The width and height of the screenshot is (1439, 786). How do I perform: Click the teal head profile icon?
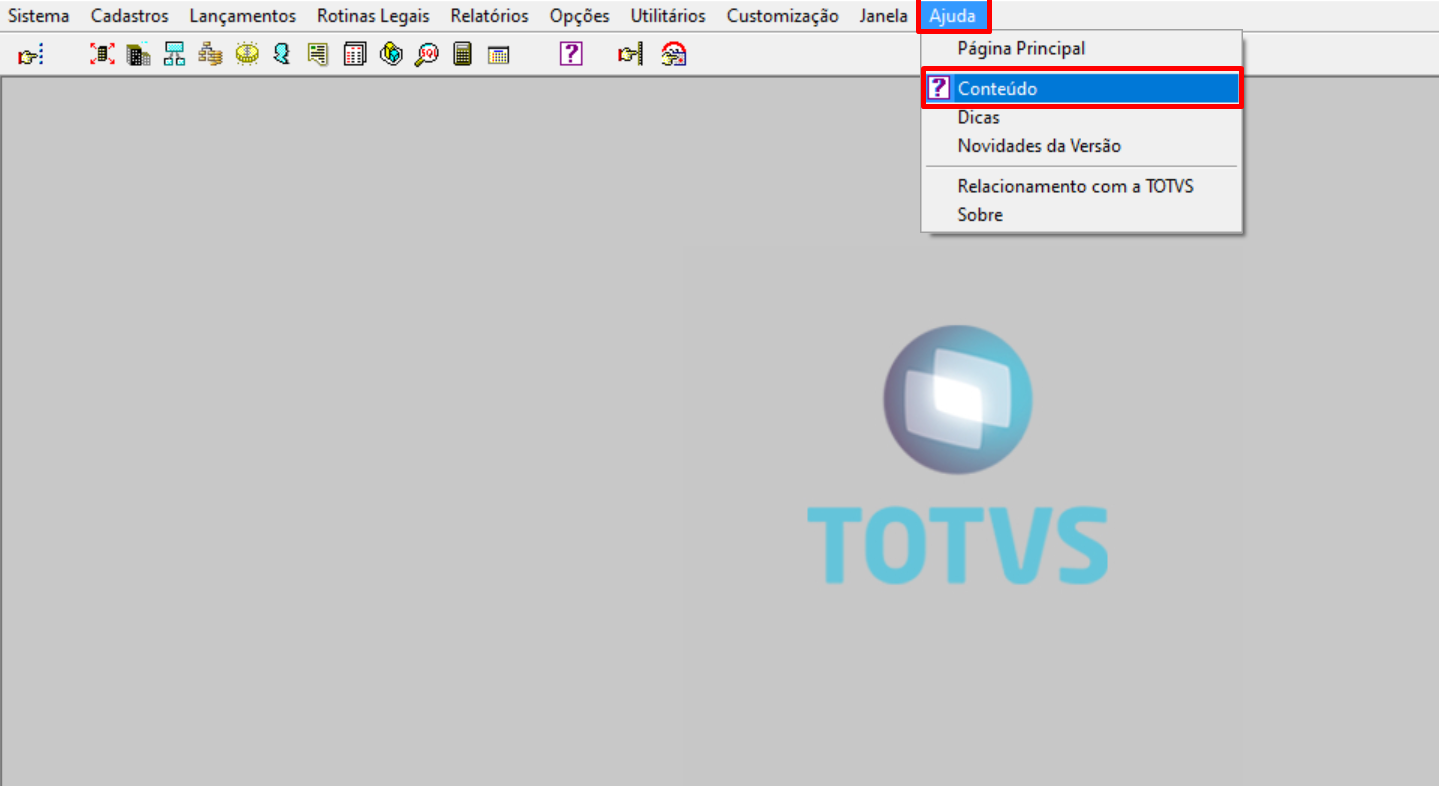click(282, 54)
